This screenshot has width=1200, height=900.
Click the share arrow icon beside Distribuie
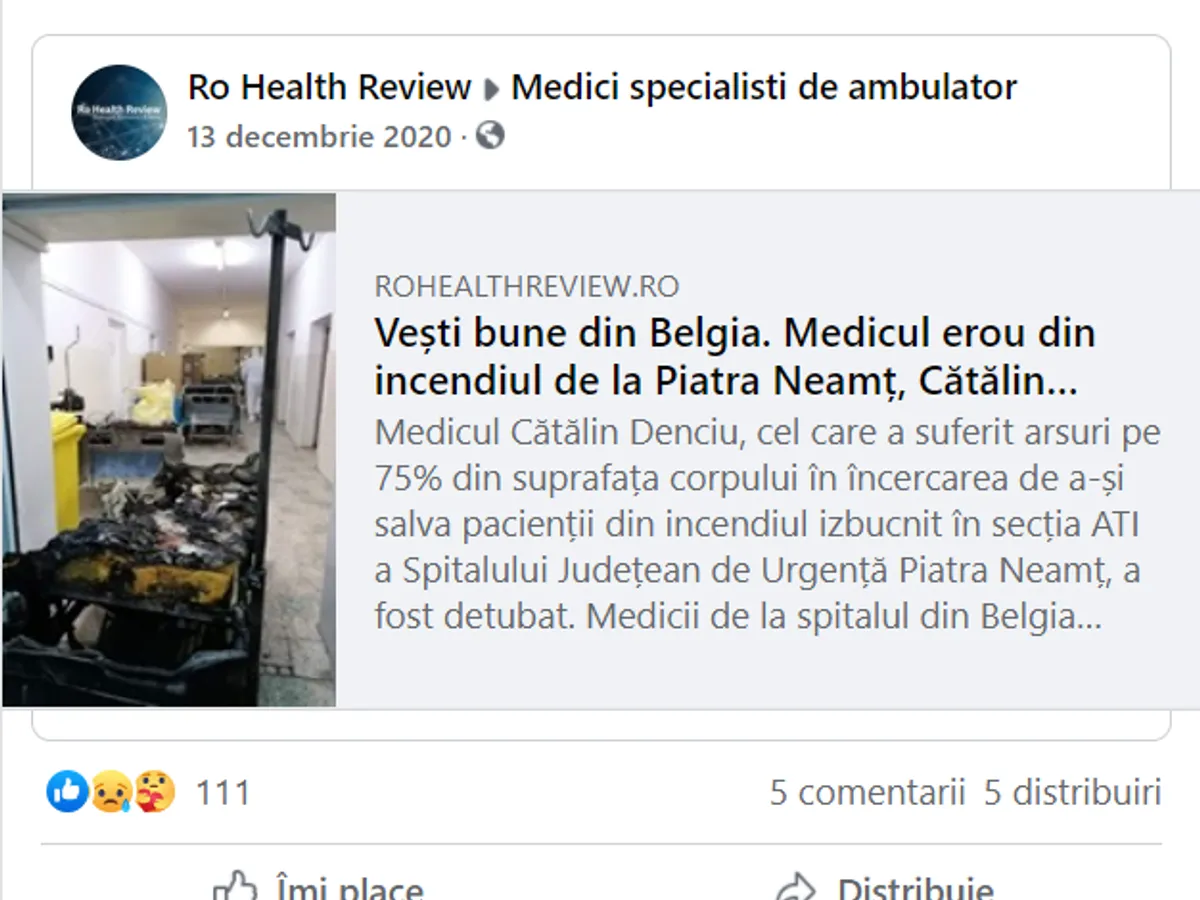pos(796,887)
